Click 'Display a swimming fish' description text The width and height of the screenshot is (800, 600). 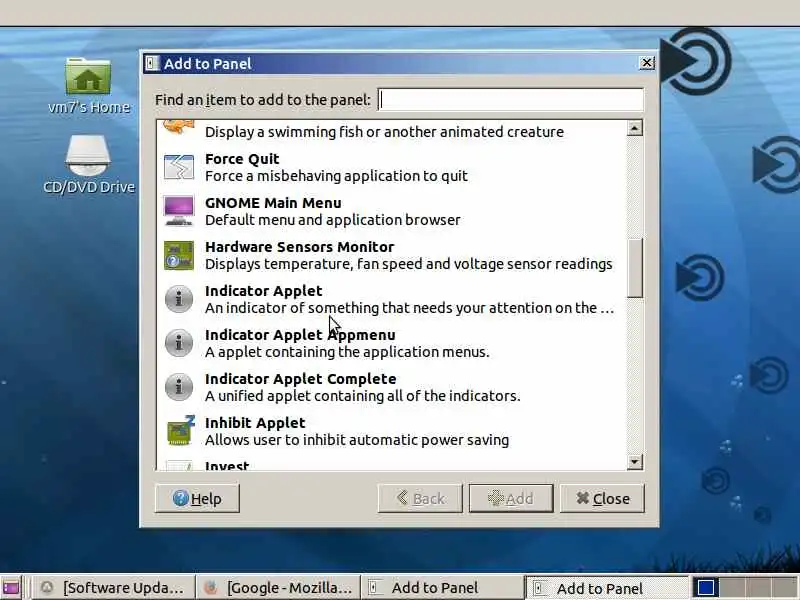coord(384,132)
